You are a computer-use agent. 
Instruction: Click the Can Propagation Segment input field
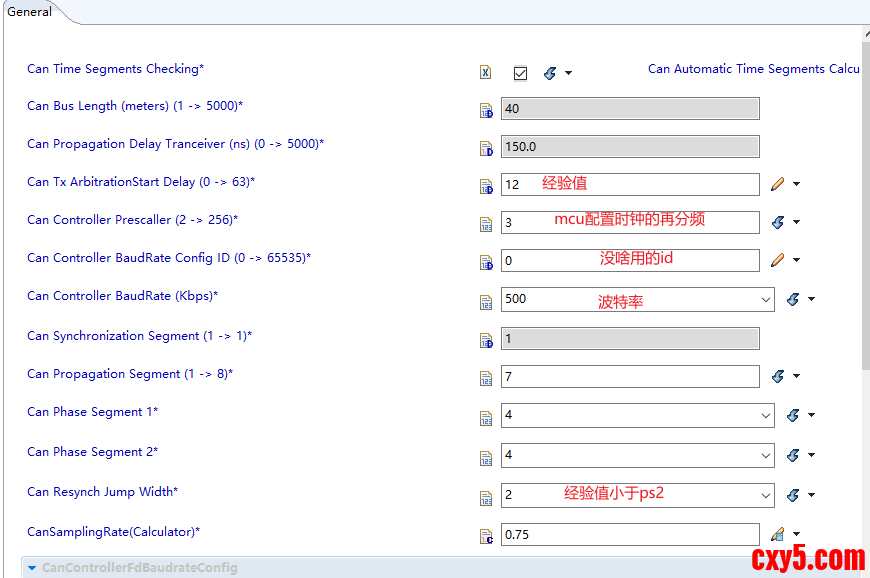pyautogui.click(x=629, y=376)
